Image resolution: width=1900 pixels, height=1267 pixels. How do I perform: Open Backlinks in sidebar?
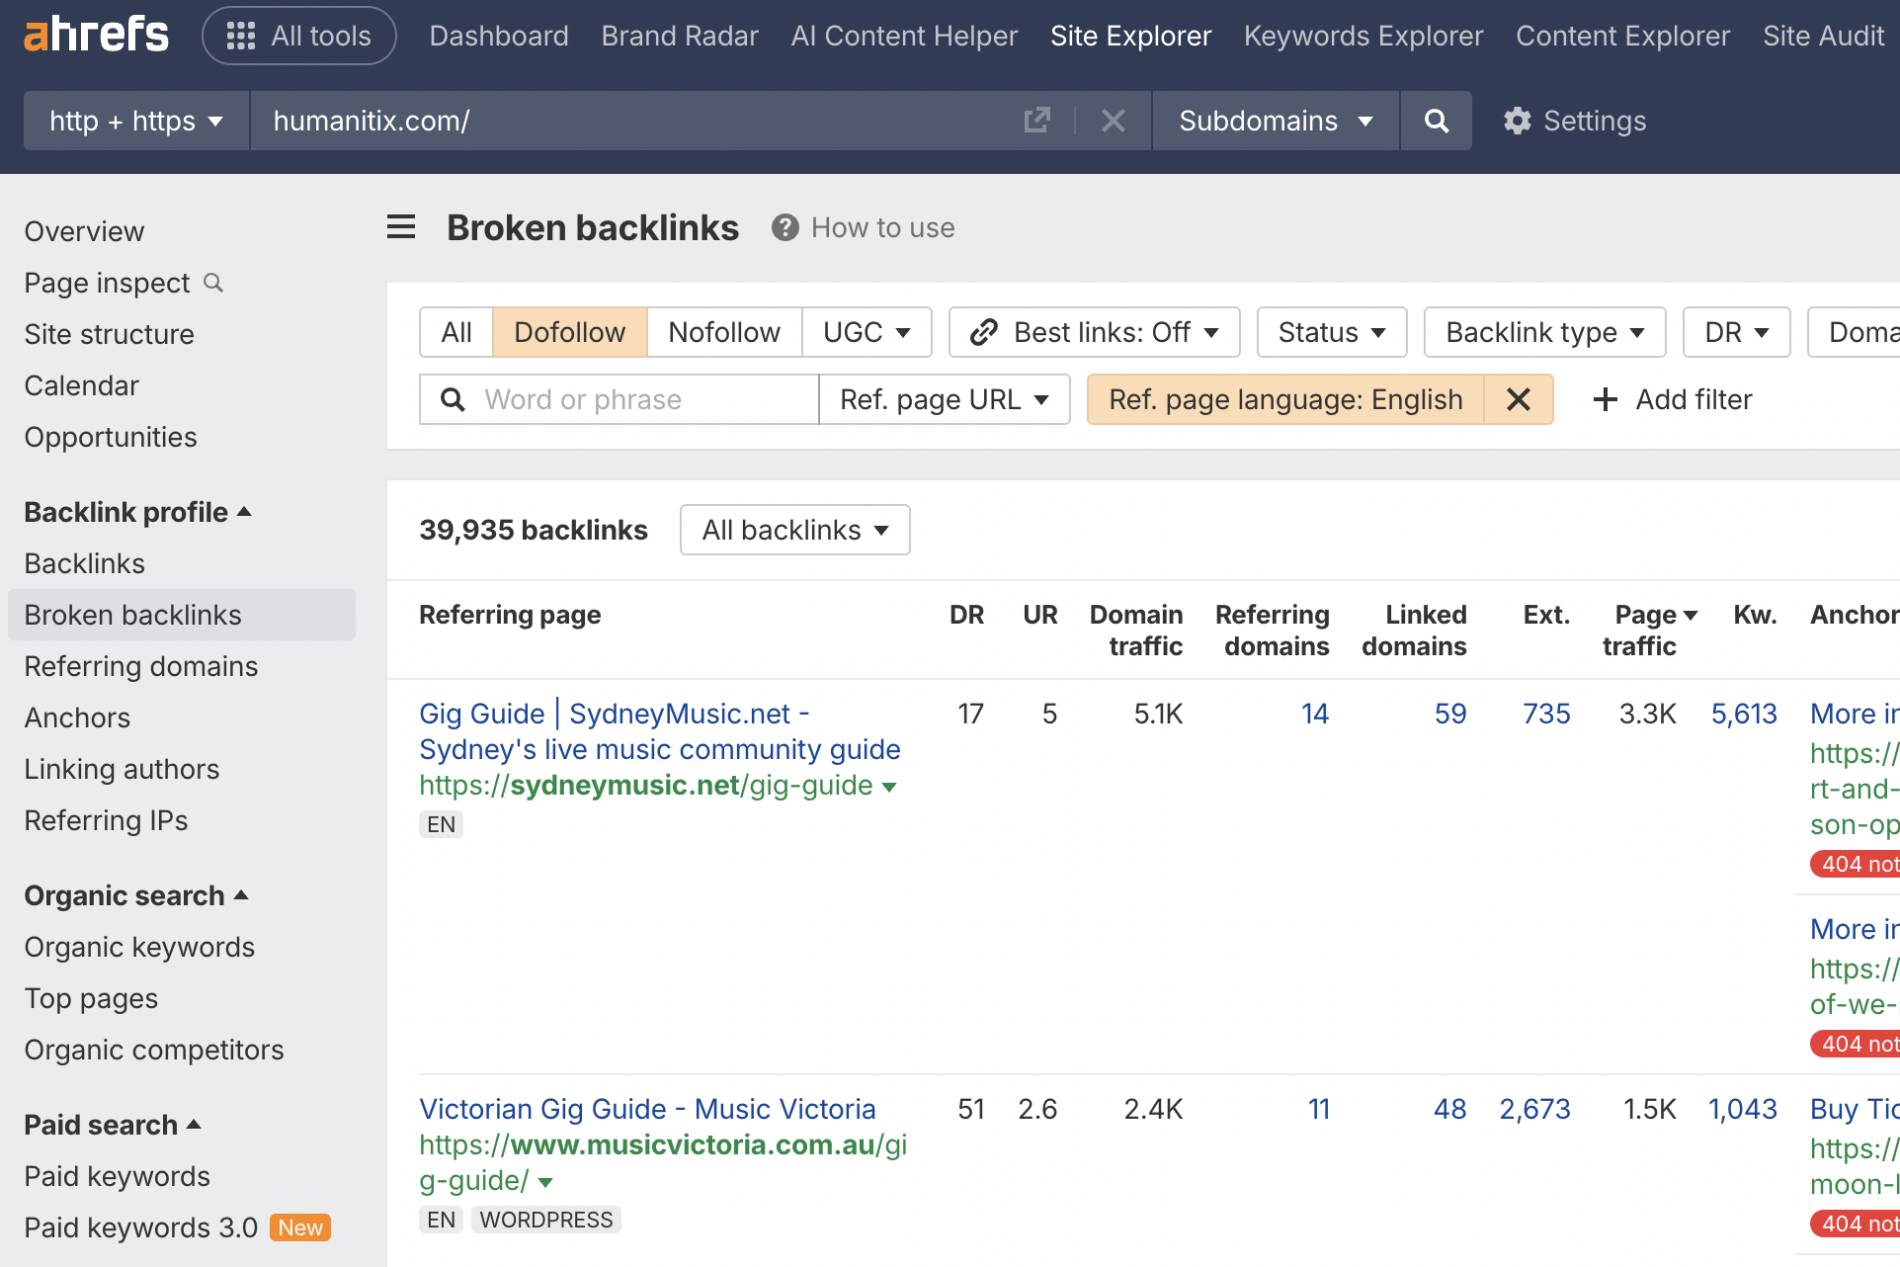(84, 563)
